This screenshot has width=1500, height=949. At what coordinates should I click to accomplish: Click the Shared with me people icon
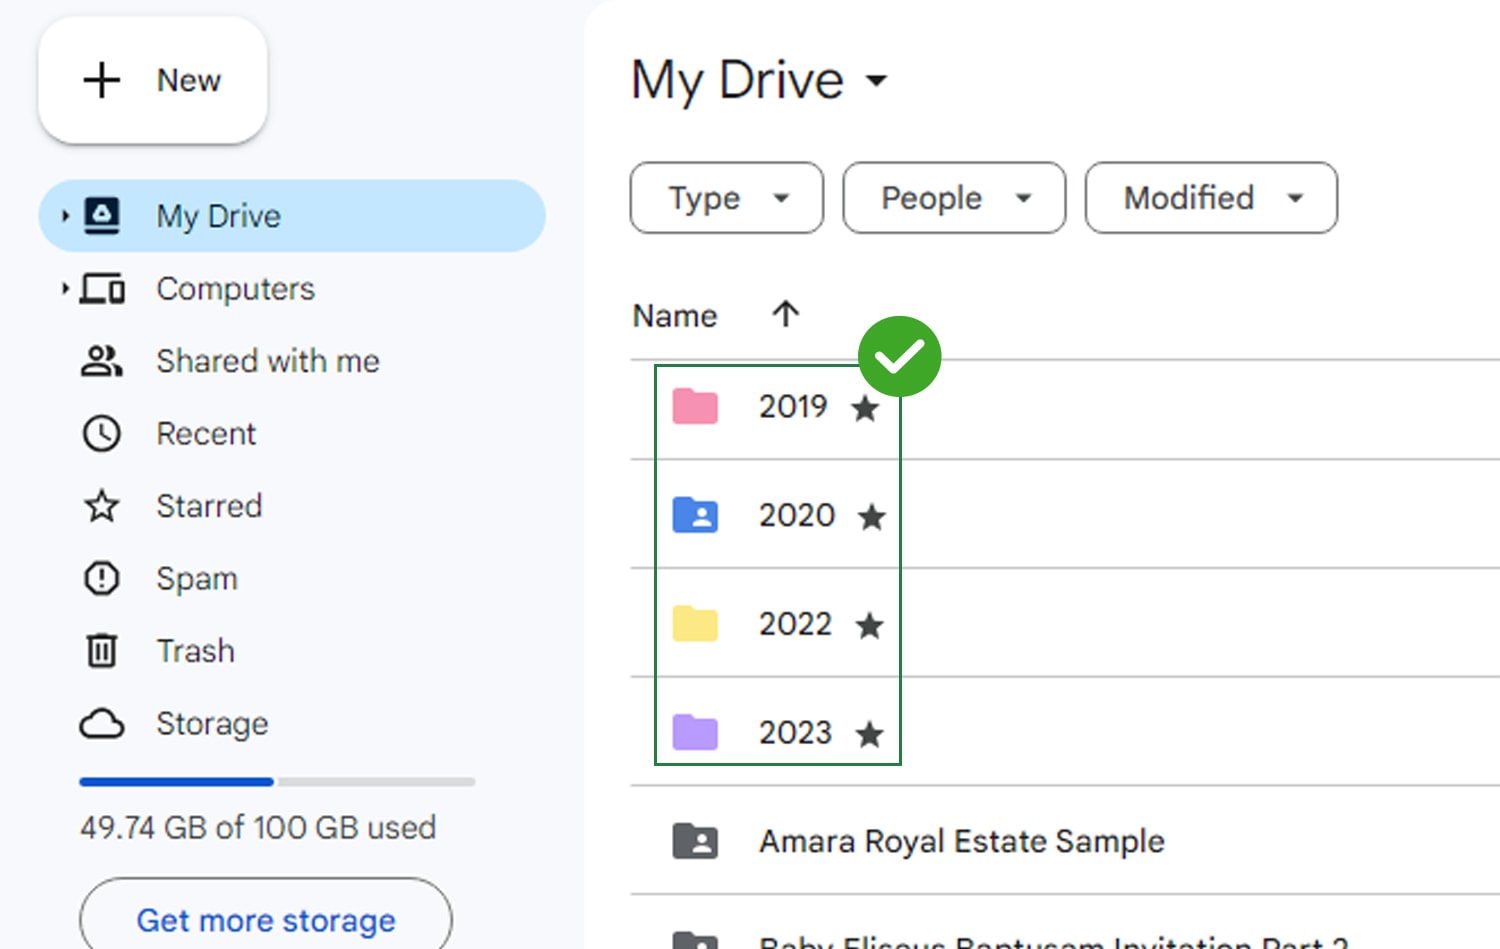(101, 361)
